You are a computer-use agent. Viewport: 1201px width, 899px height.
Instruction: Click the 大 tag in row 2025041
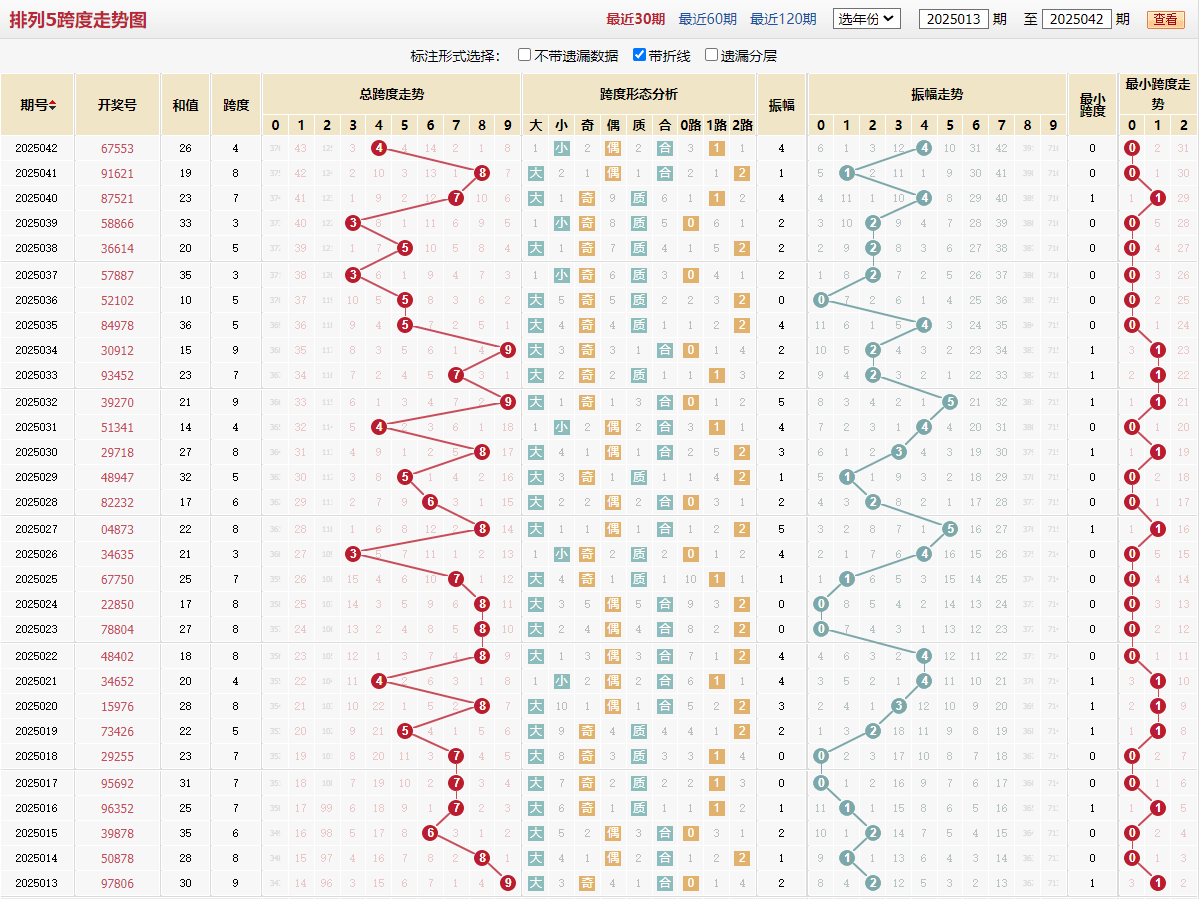click(x=536, y=173)
